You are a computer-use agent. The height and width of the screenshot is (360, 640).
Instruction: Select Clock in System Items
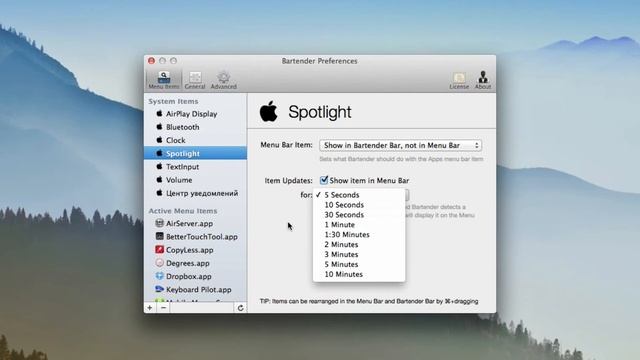pyautogui.click(x=195, y=140)
